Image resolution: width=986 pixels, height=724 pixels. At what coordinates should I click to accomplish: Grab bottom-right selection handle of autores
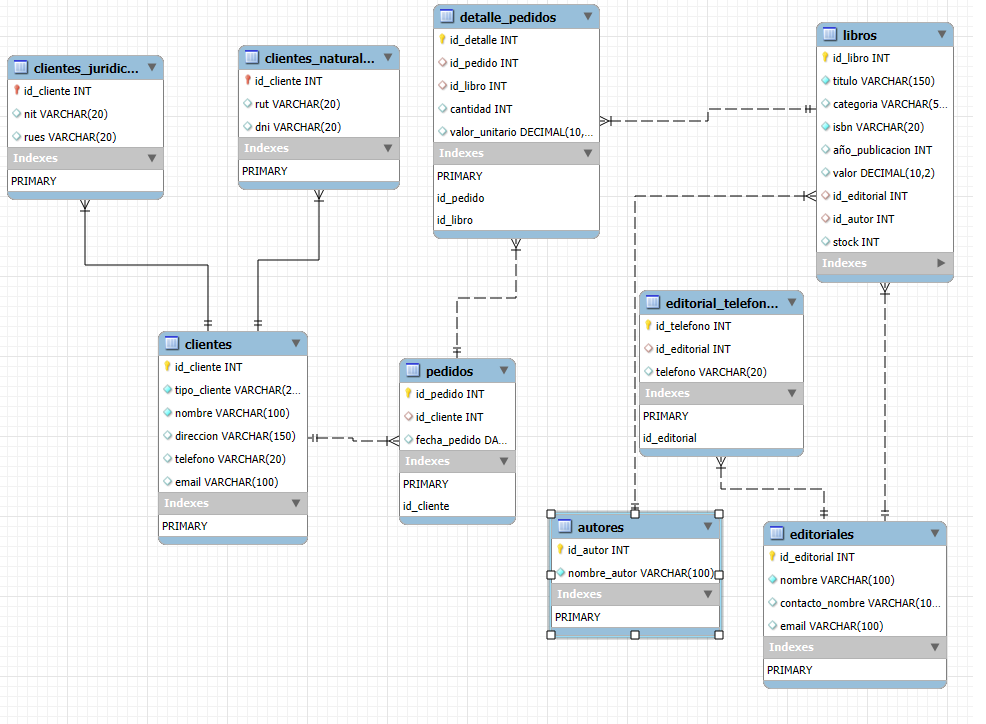coord(719,635)
